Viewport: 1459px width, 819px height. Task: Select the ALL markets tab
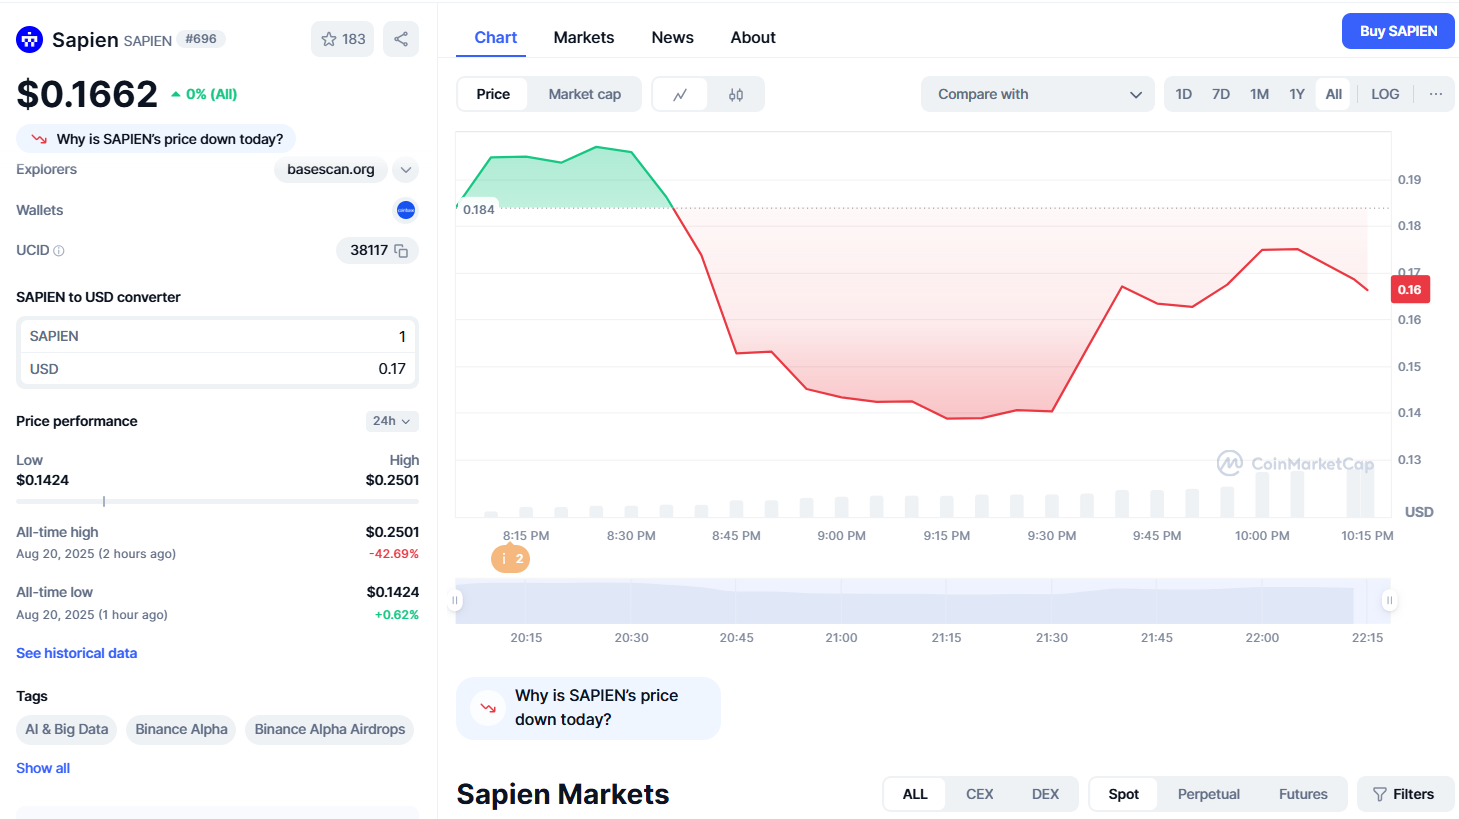click(x=915, y=794)
